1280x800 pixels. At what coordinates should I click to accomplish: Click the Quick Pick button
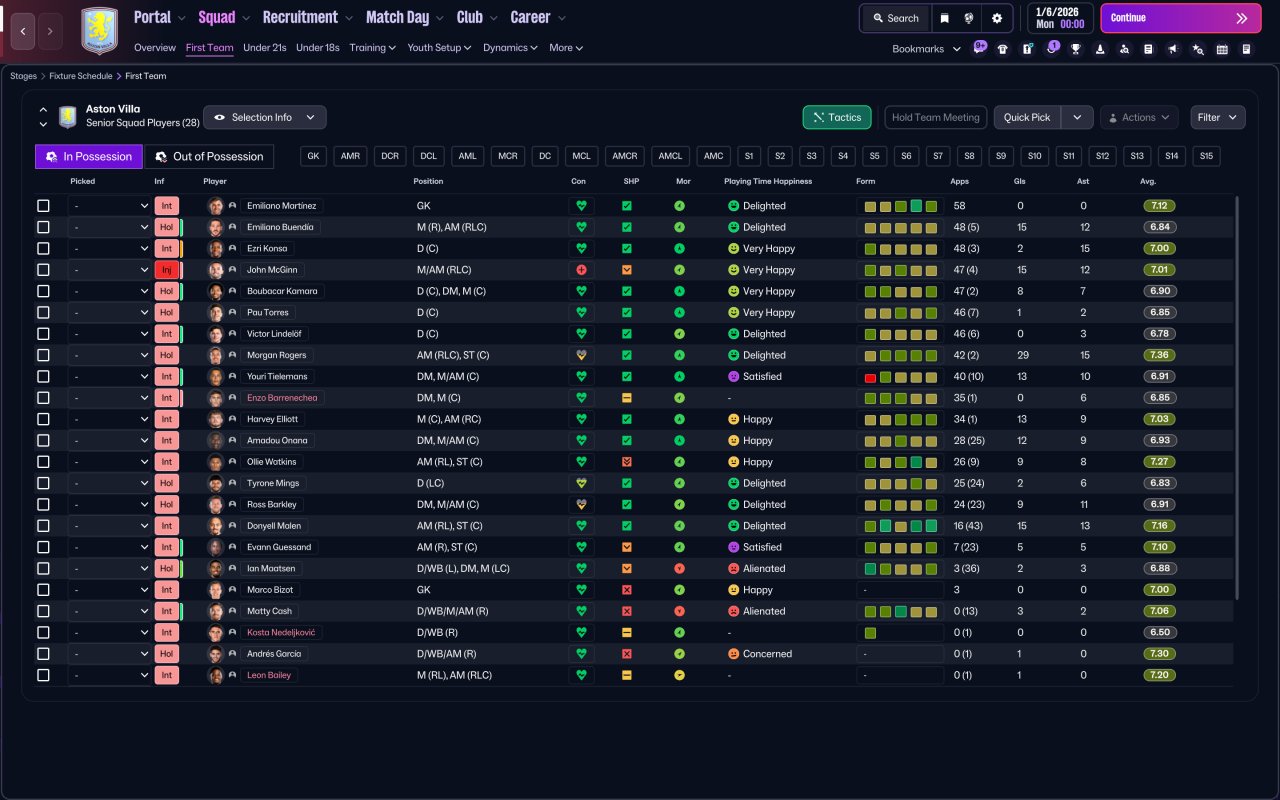coord(1027,117)
